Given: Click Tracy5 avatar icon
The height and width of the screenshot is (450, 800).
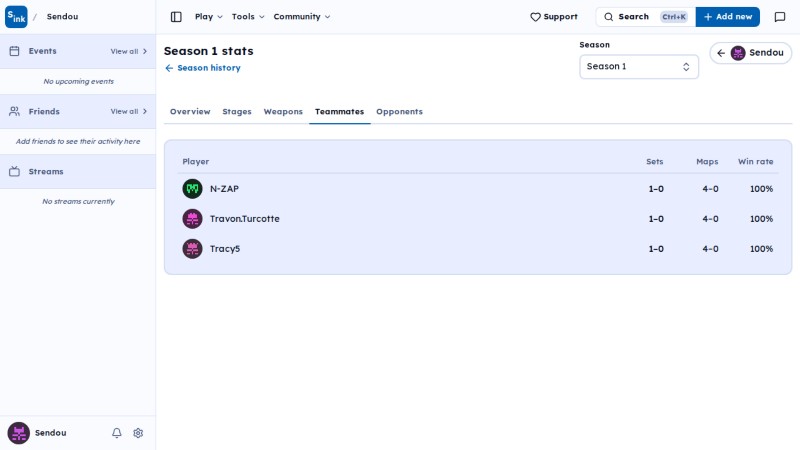Looking at the screenshot, I should [x=192, y=249].
